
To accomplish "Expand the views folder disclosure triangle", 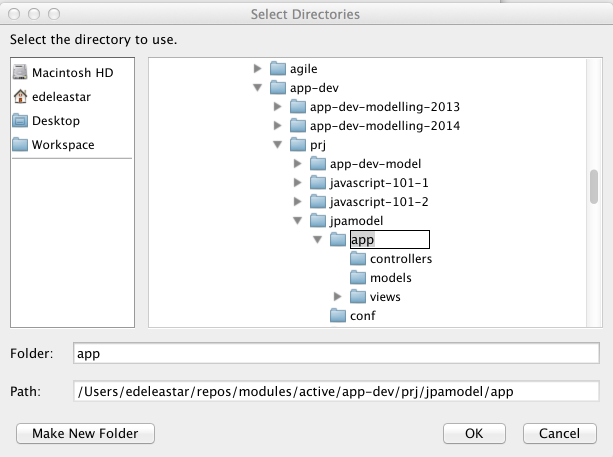I will pos(337,296).
